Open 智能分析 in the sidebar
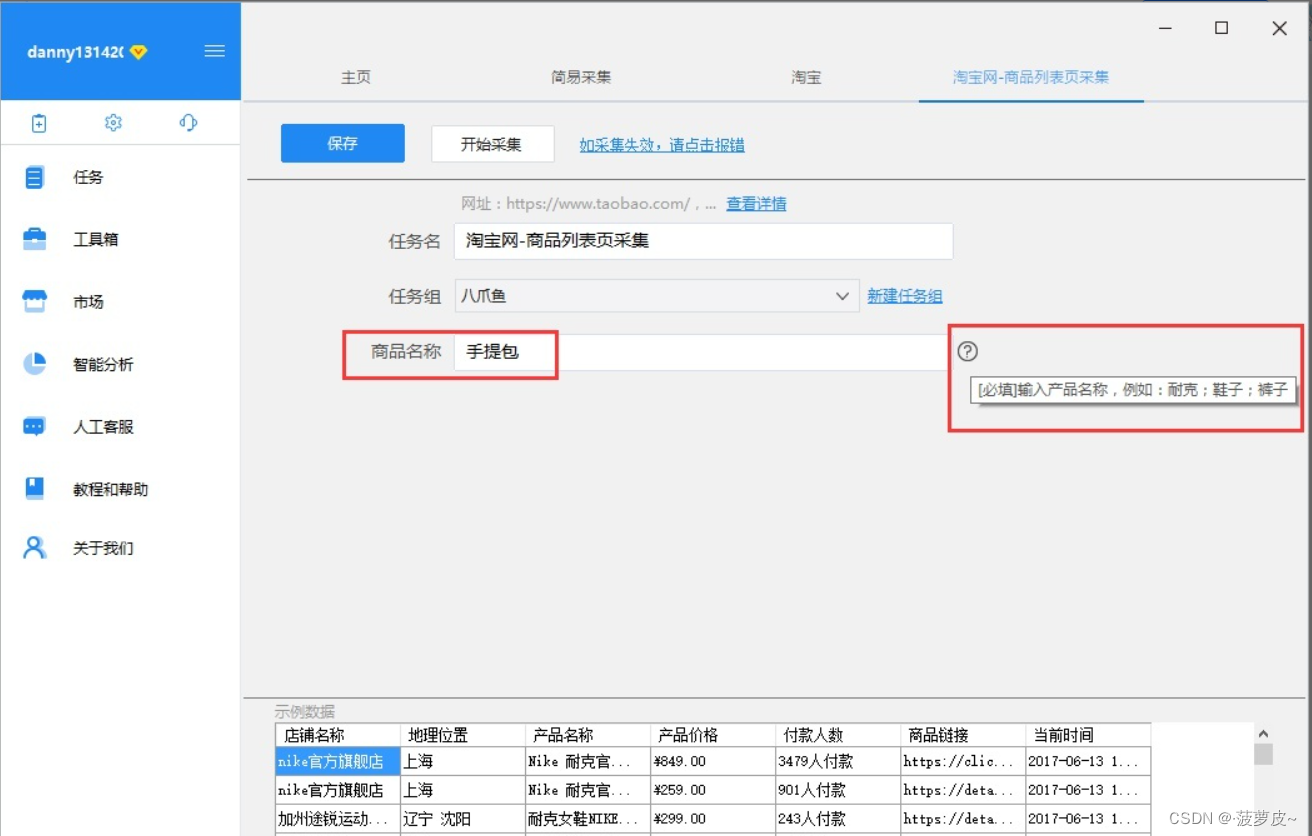This screenshot has height=836, width=1312. click(103, 365)
